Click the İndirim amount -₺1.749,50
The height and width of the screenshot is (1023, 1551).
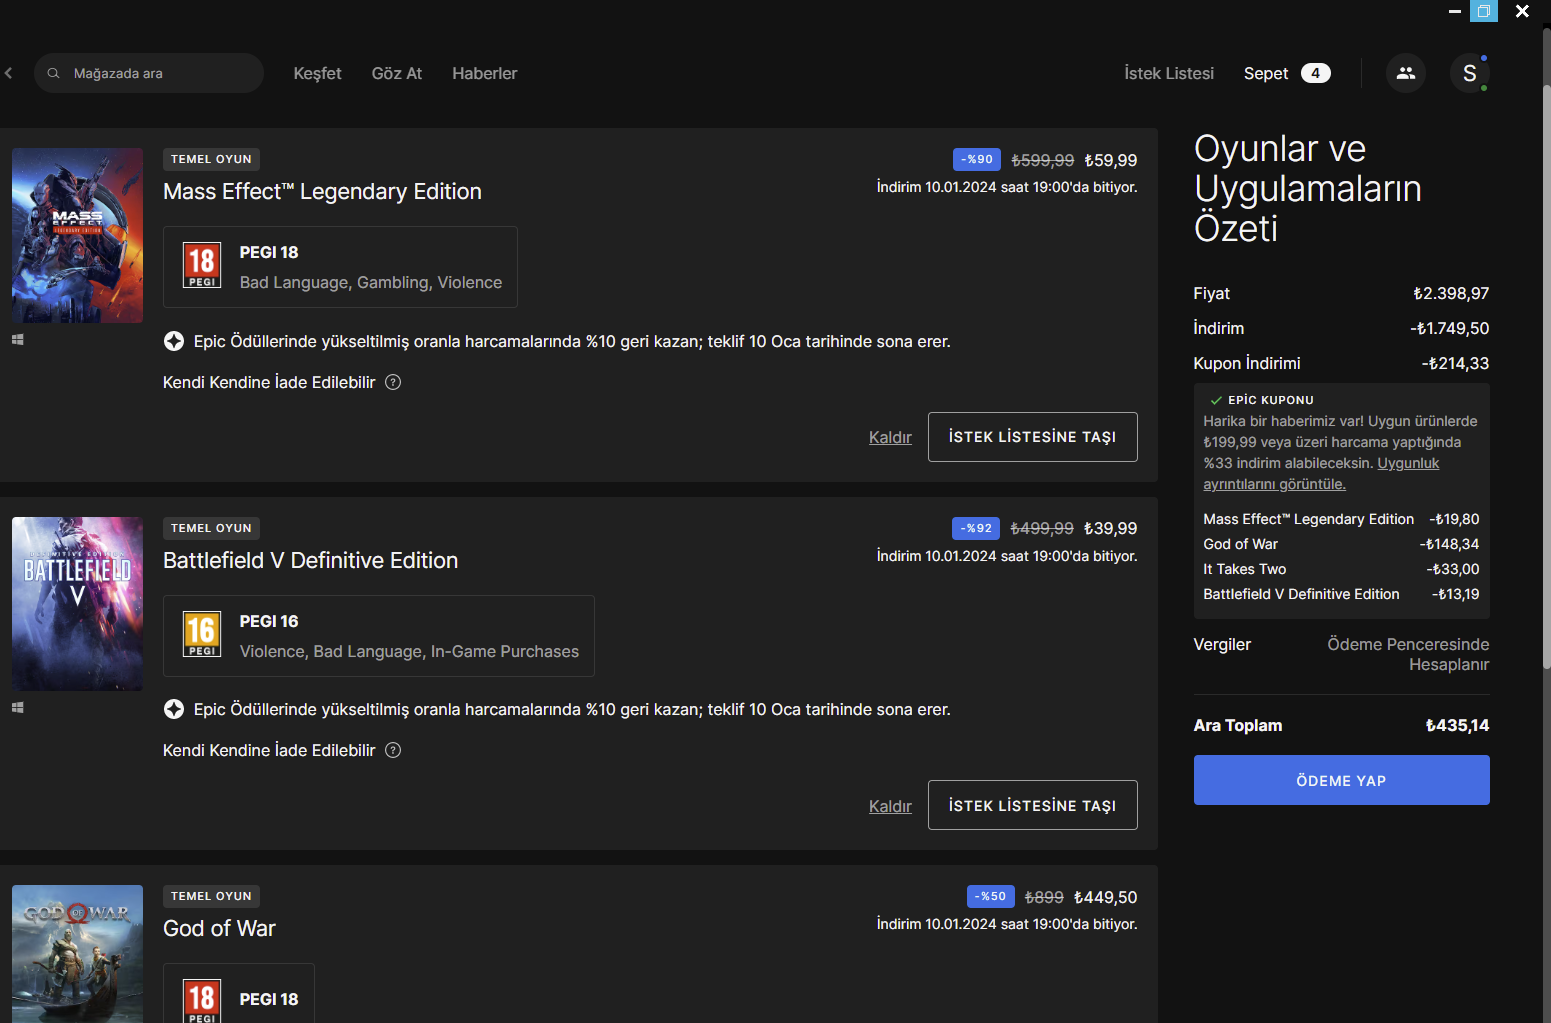coord(1450,328)
